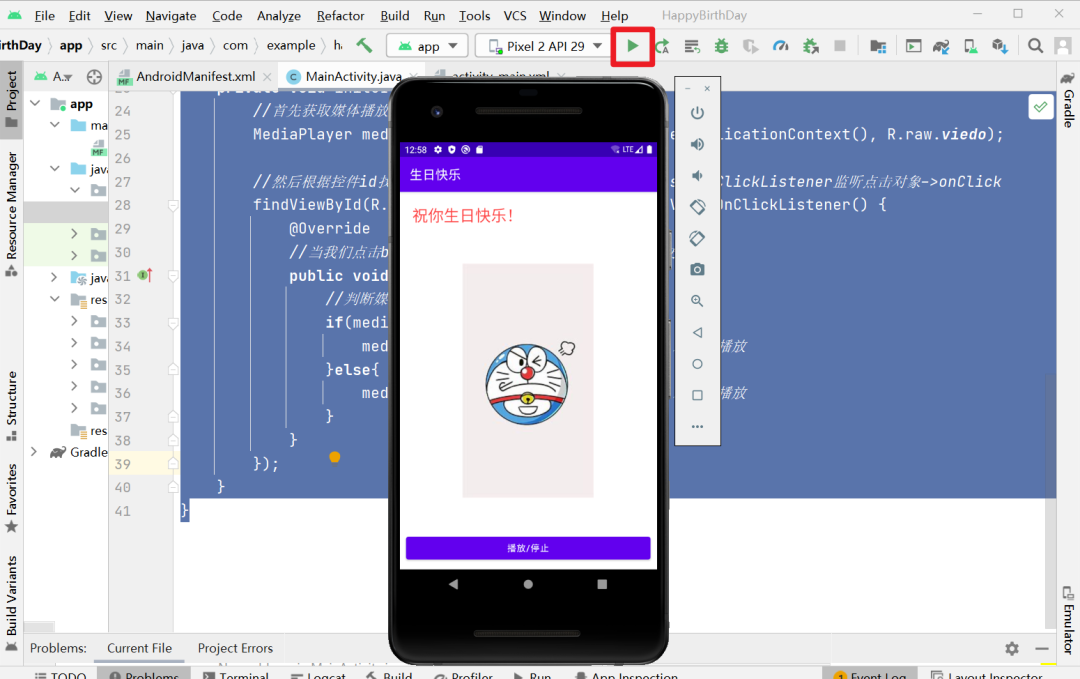Click the override gutter icon at line 31
Screen dimensions: 1080x679
point(145,275)
